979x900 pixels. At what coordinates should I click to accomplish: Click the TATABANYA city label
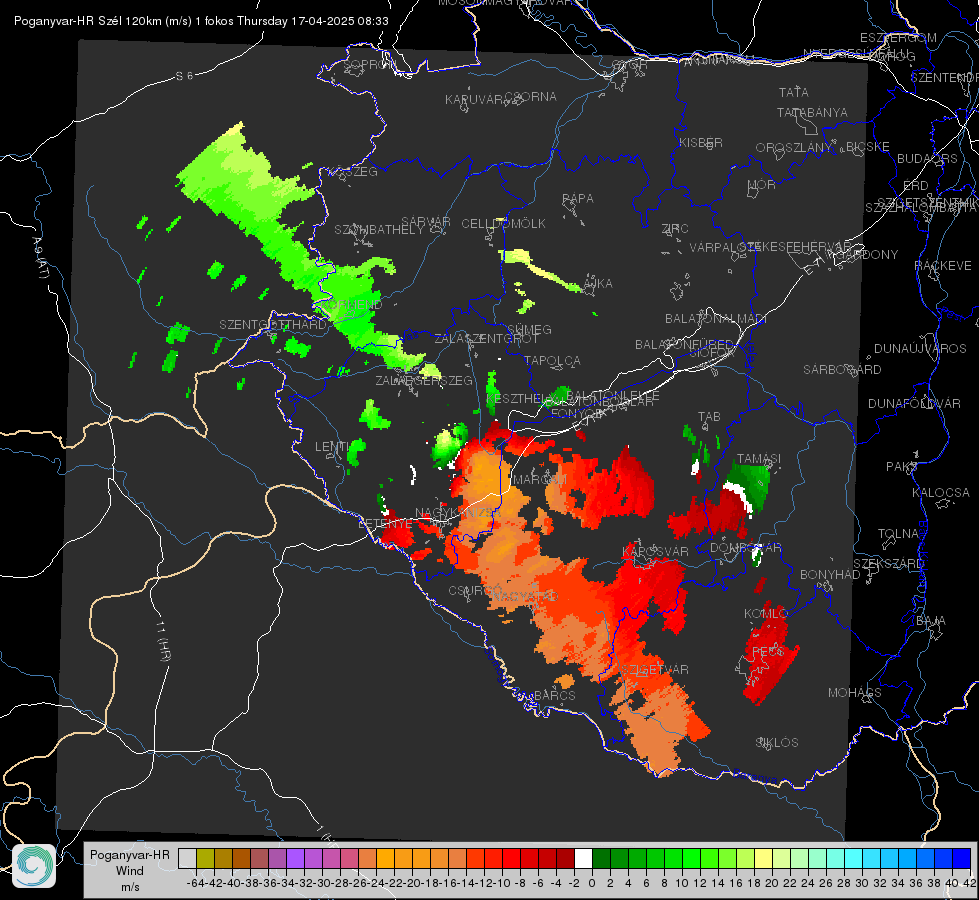click(812, 112)
